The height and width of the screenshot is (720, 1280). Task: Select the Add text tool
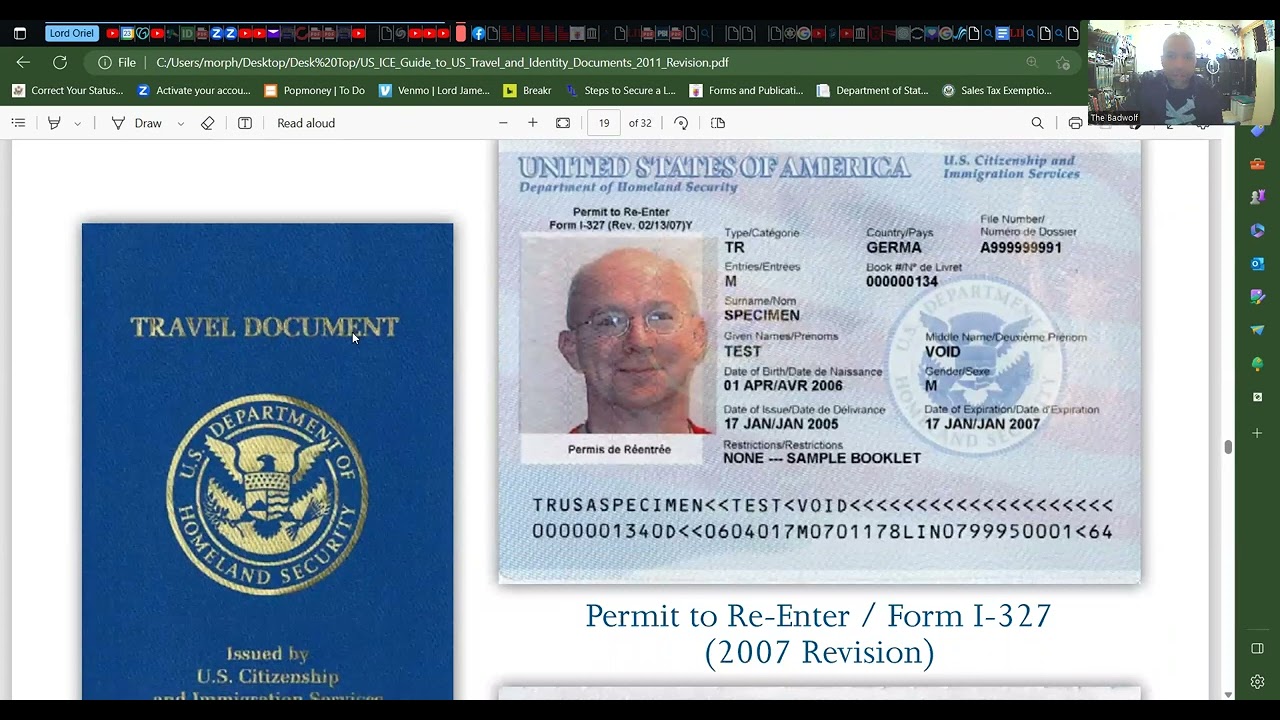pyautogui.click(x=245, y=123)
